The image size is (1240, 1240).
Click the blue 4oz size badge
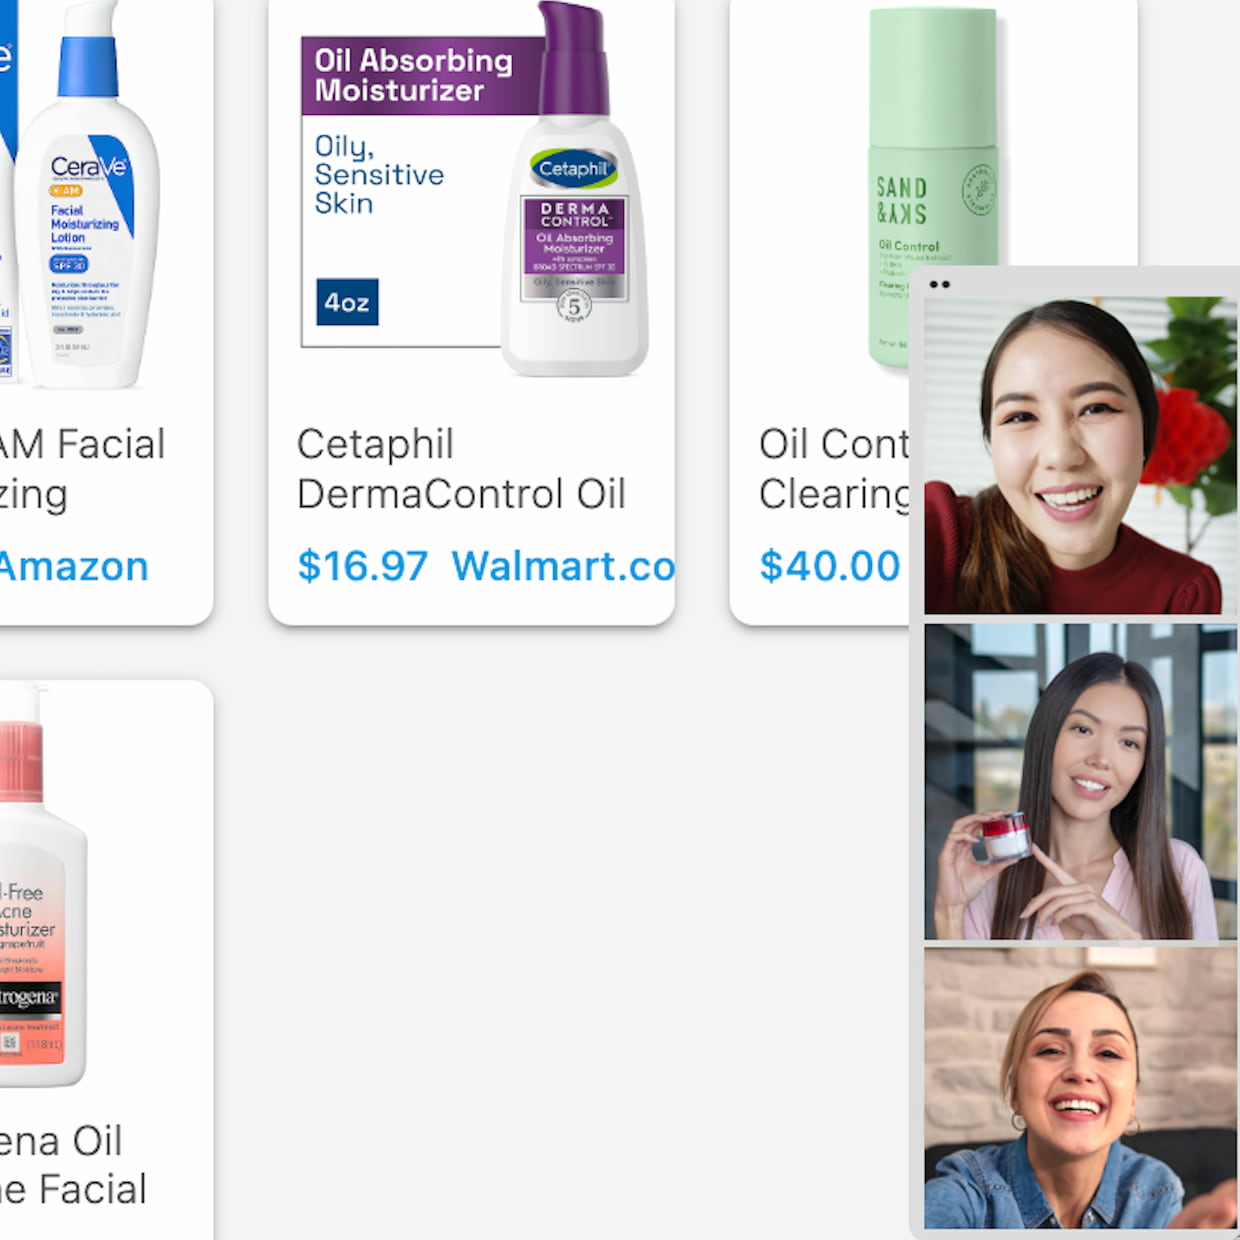[x=347, y=302]
